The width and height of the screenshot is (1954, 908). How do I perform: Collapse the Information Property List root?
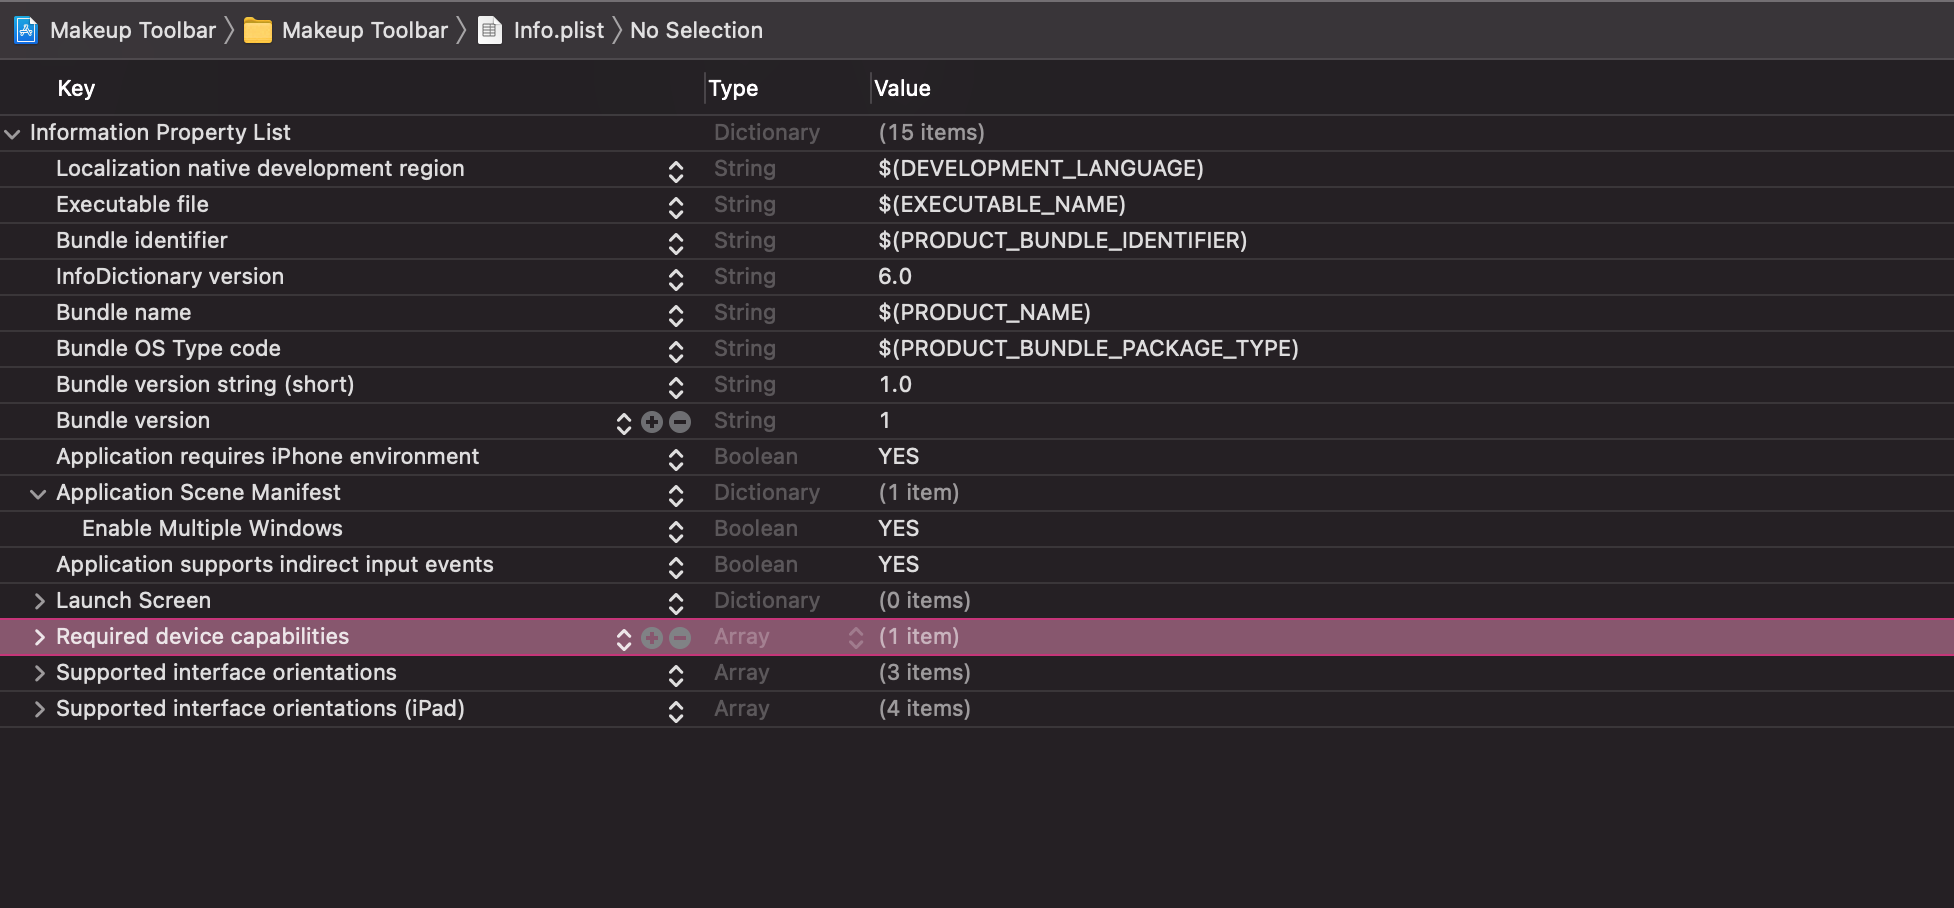tap(12, 134)
